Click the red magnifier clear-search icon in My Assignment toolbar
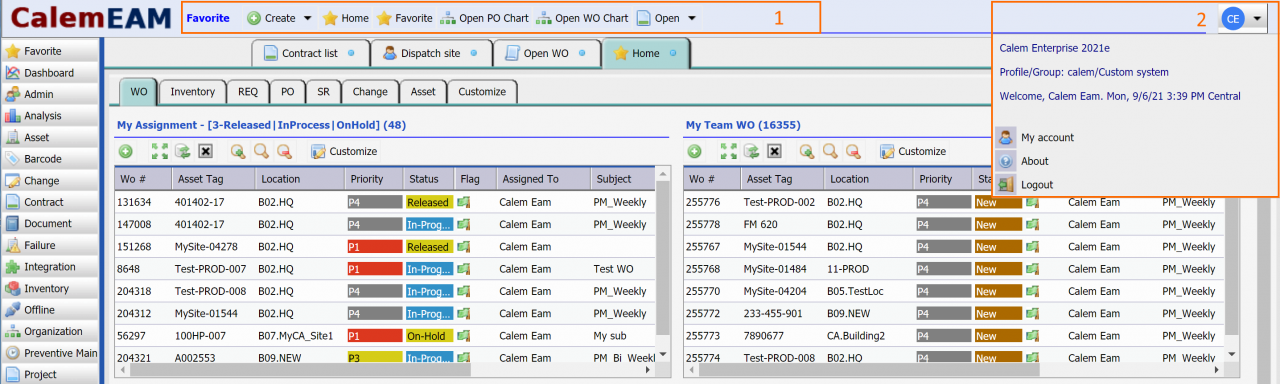 click(284, 151)
